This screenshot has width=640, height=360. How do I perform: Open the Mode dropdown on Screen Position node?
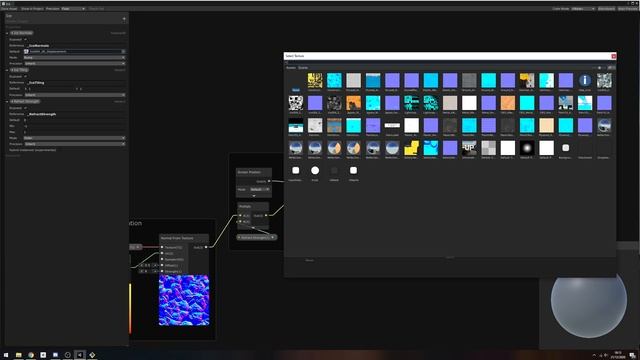tap(260, 189)
